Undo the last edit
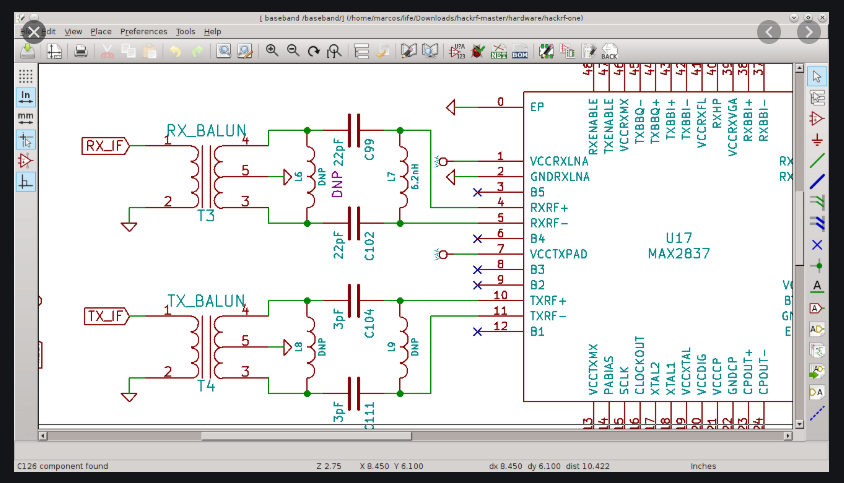 pos(175,51)
